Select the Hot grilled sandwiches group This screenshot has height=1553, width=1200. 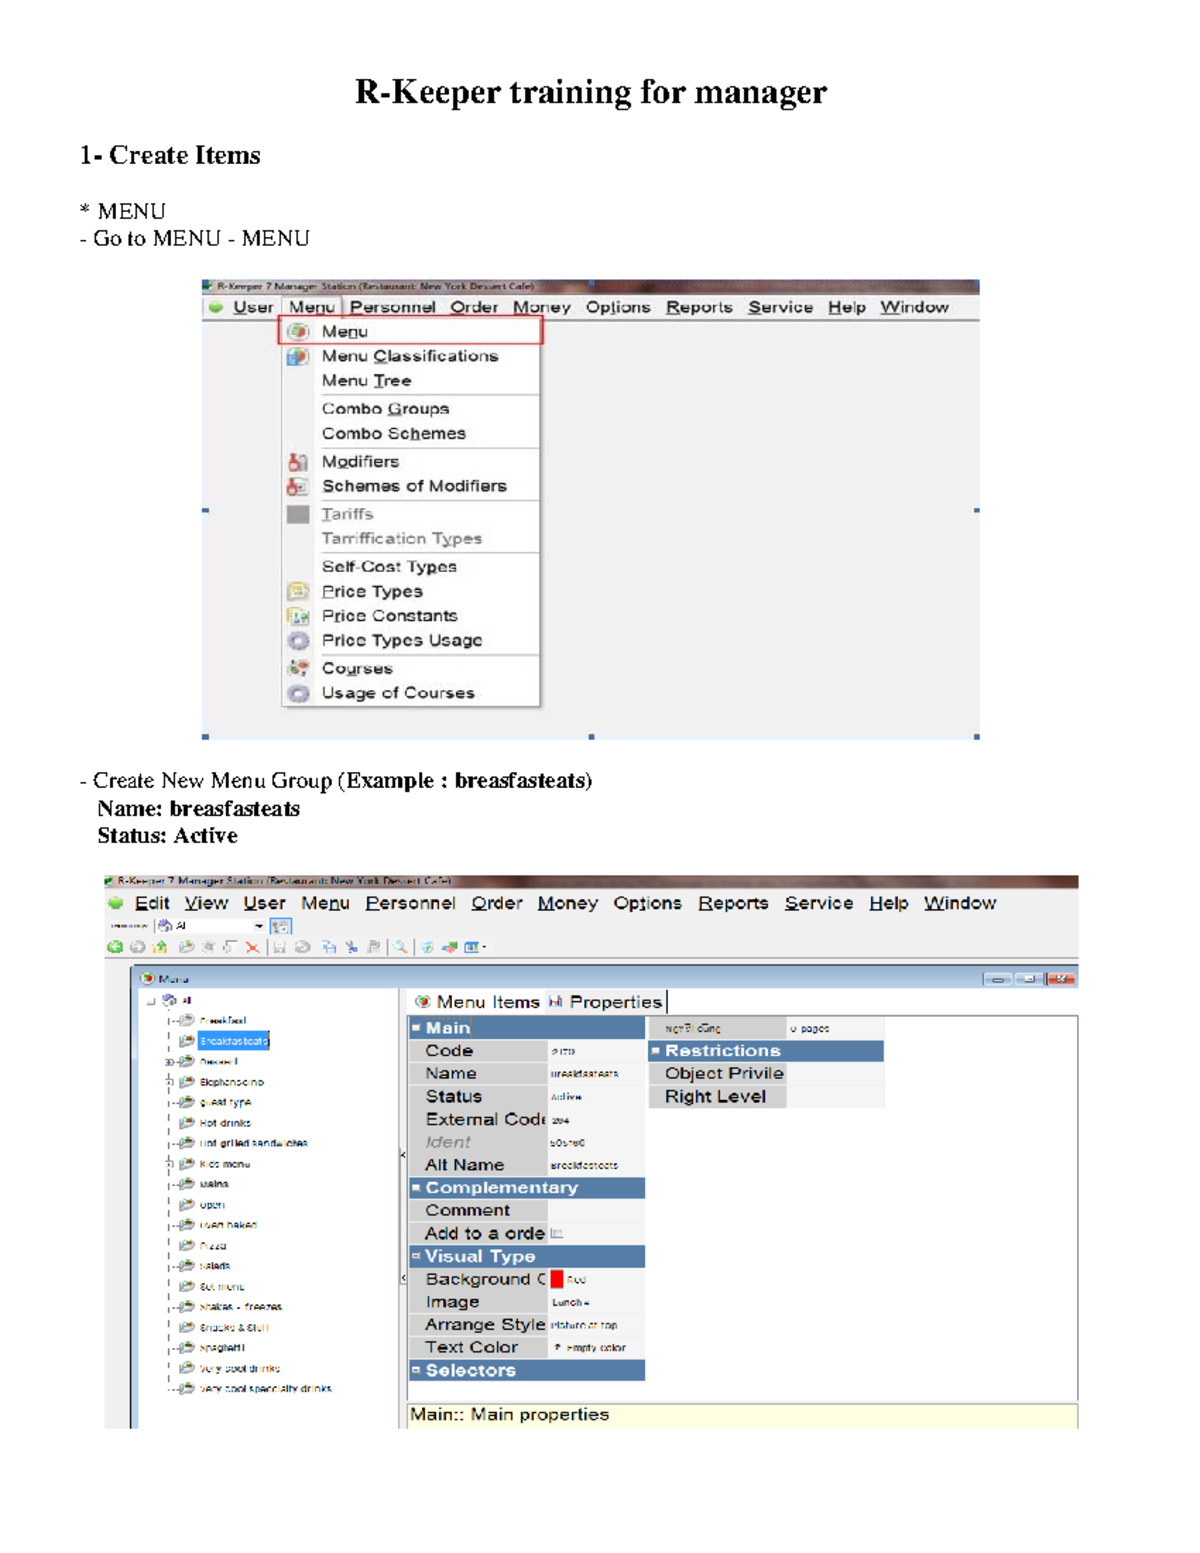click(x=253, y=1143)
